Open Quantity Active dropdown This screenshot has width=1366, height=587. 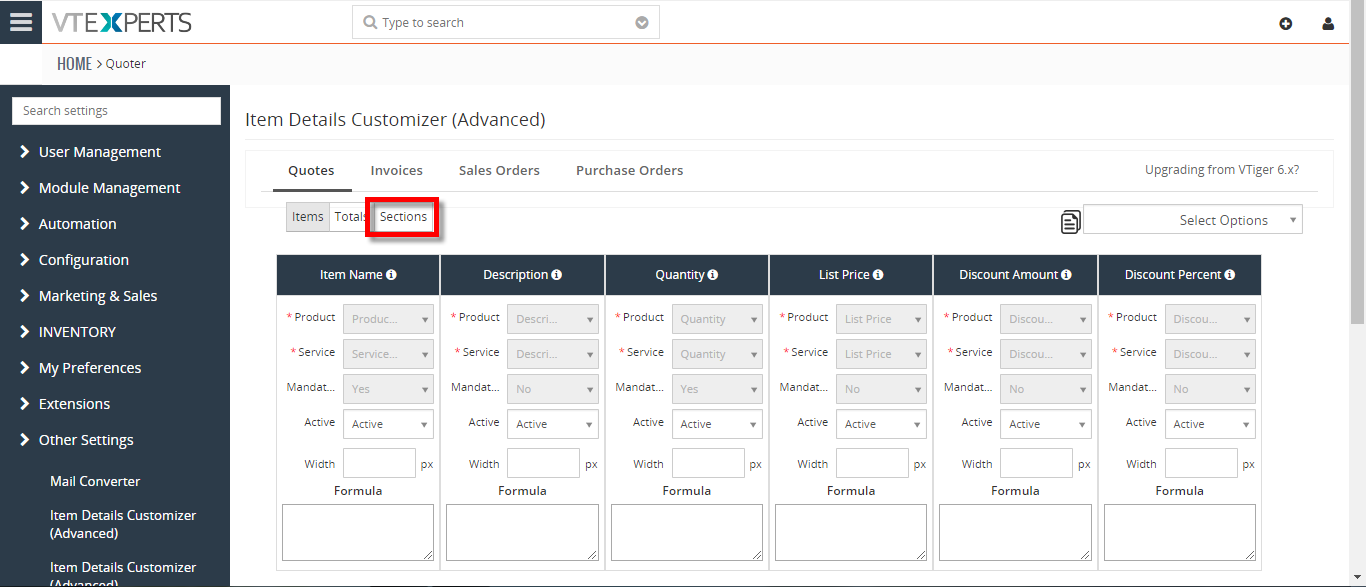717,424
